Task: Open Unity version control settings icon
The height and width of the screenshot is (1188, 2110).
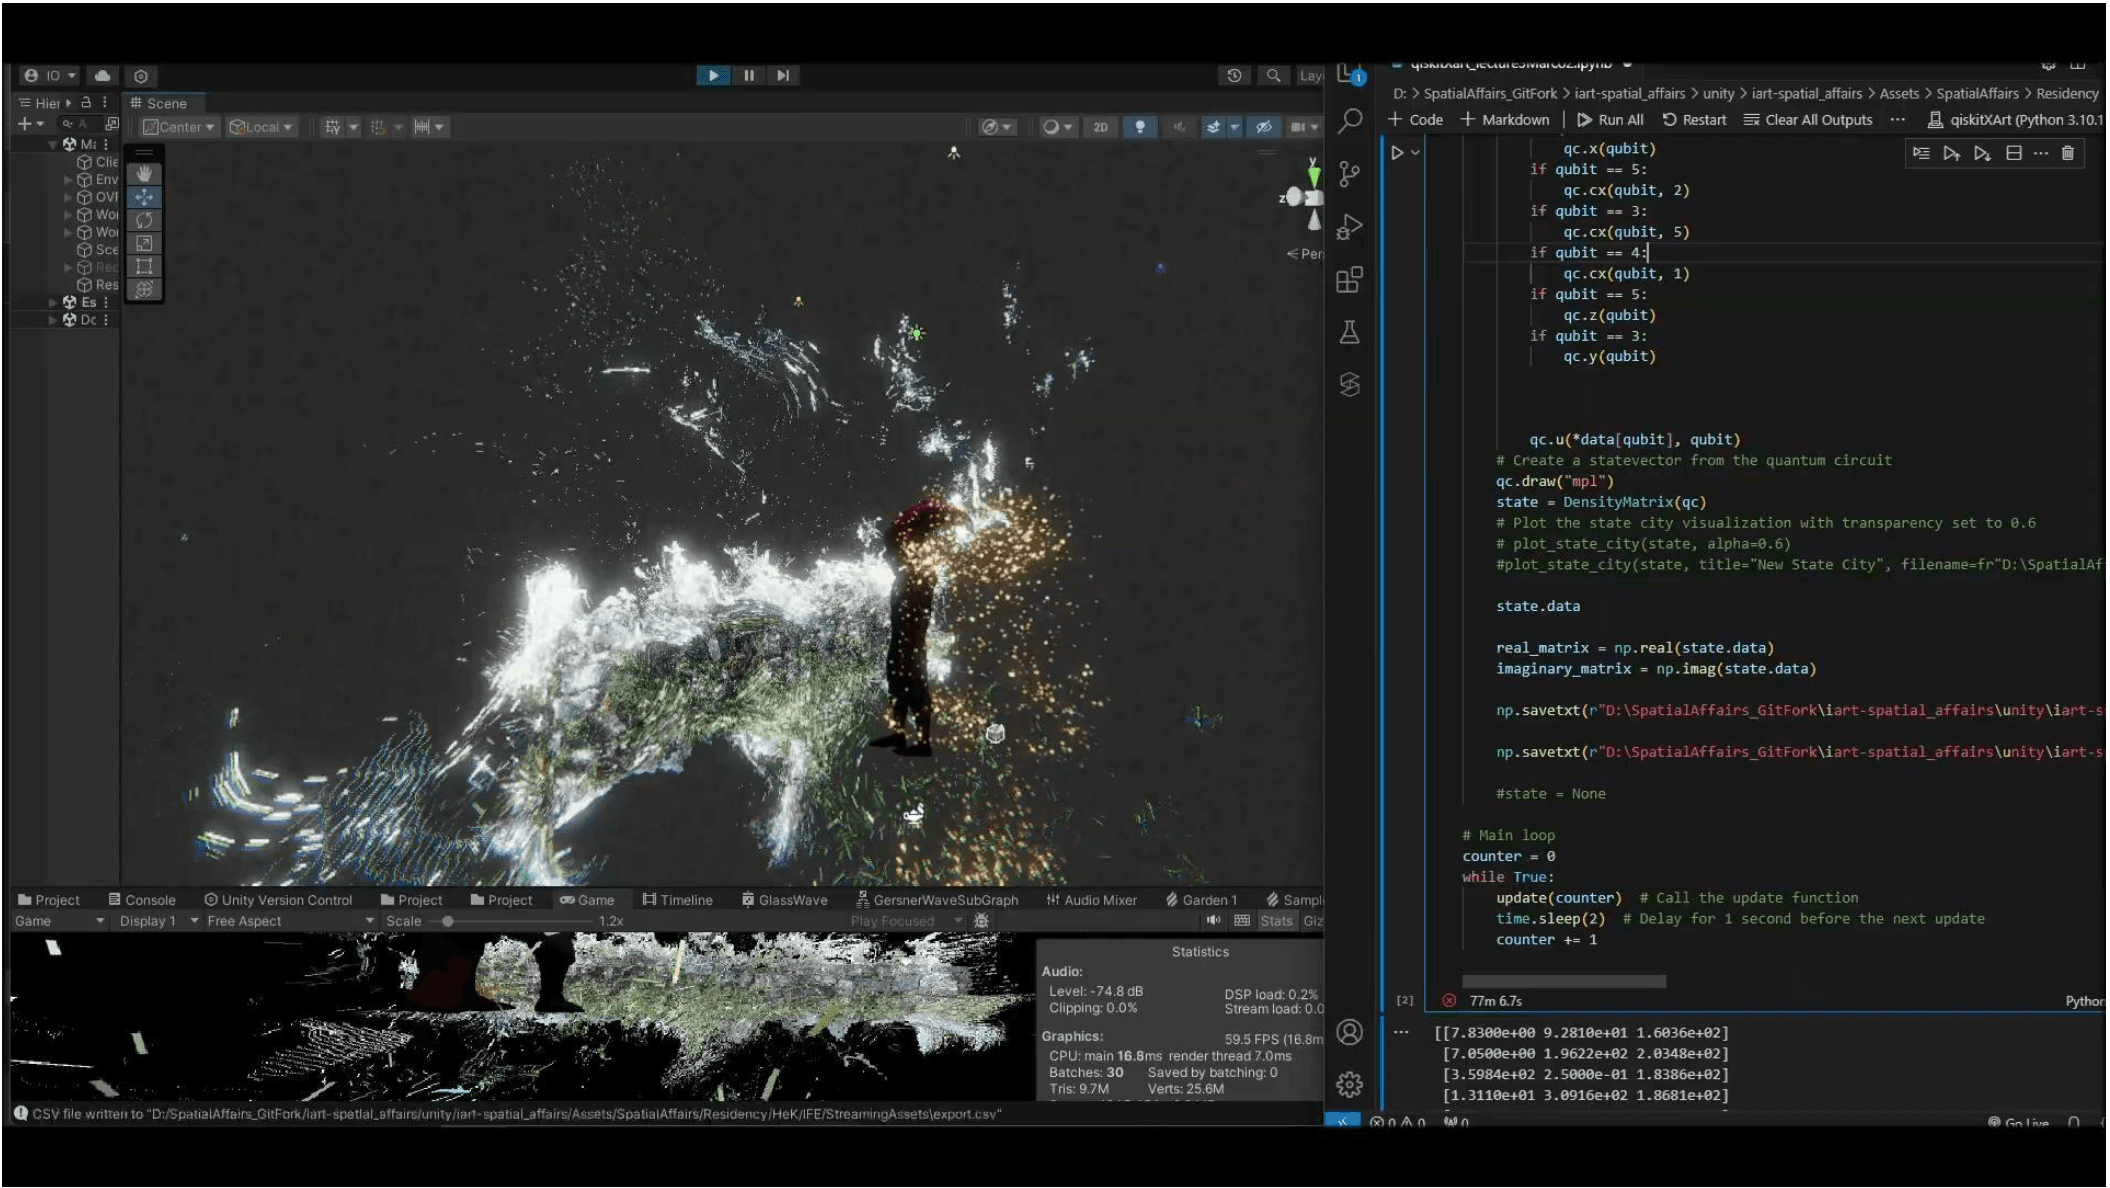Action: [x=141, y=76]
